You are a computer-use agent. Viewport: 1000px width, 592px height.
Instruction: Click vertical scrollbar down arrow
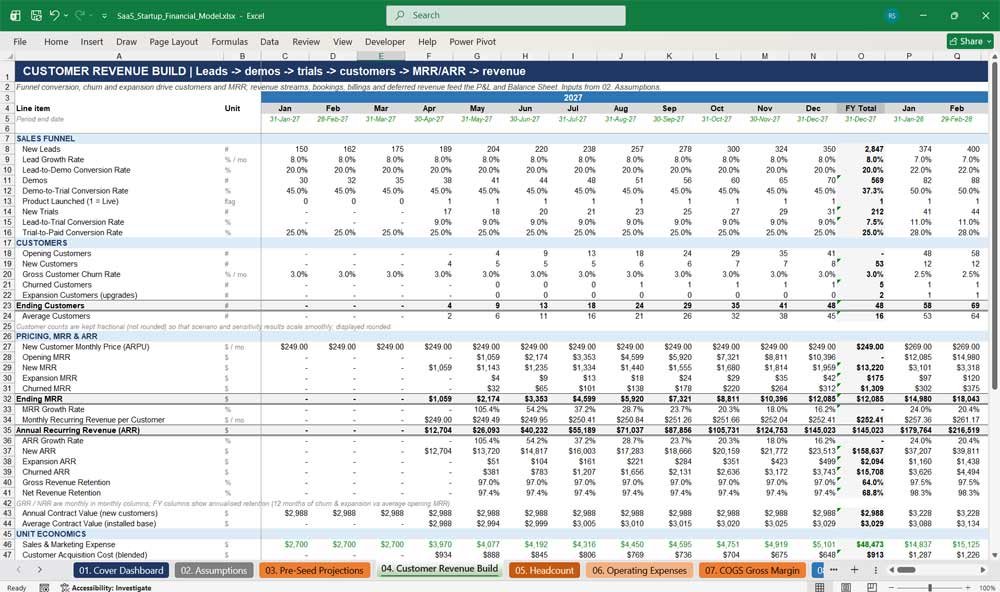click(x=994, y=556)
